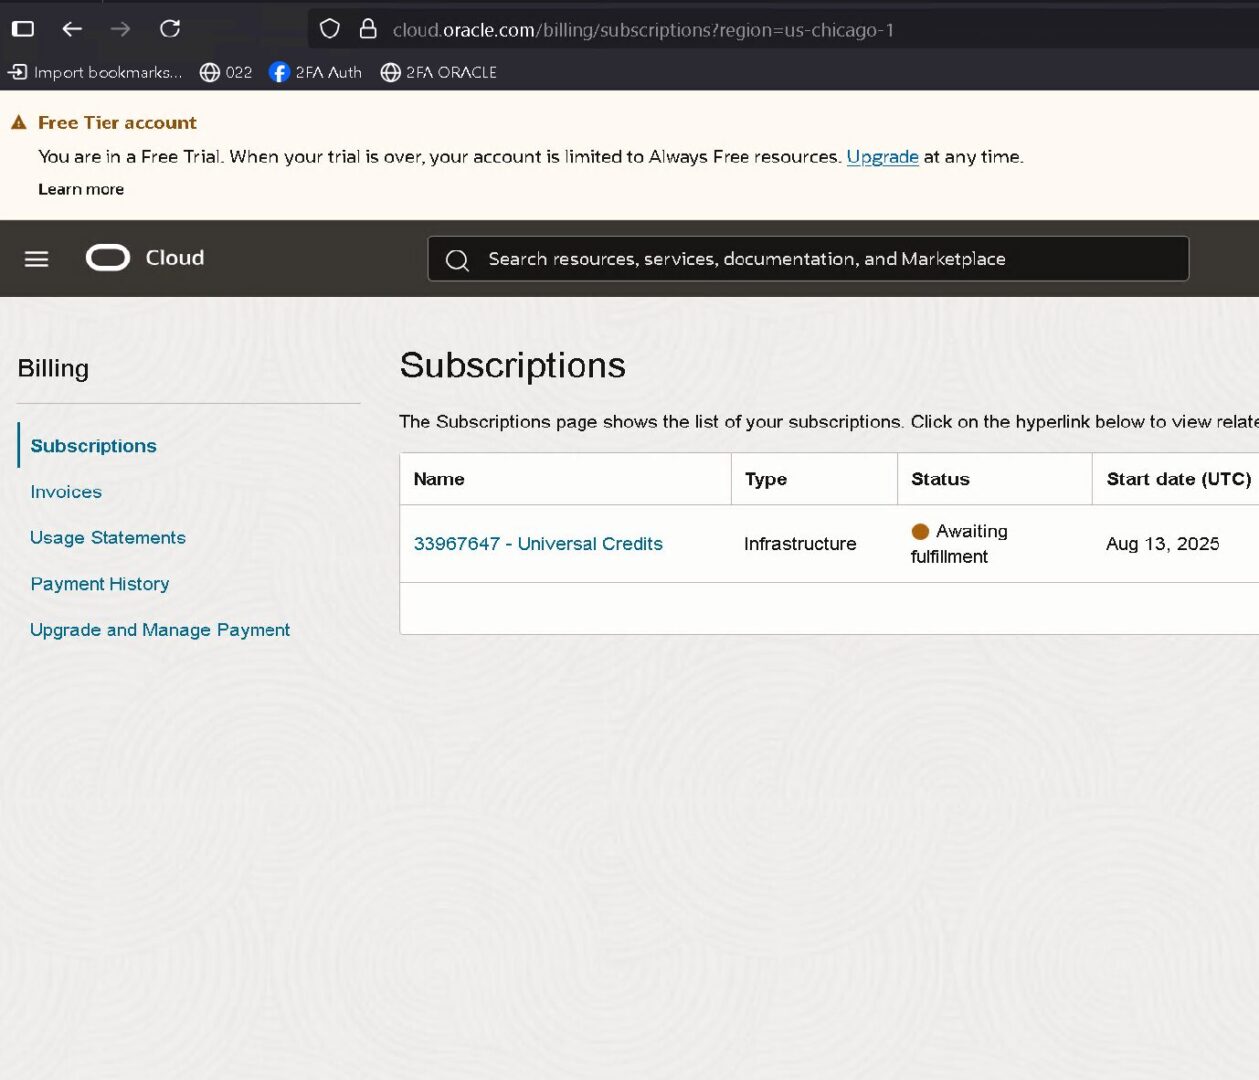Open Invoices in the Billing sidebar
Screen dimensions: 1259x1080
(x=66, y=492)
